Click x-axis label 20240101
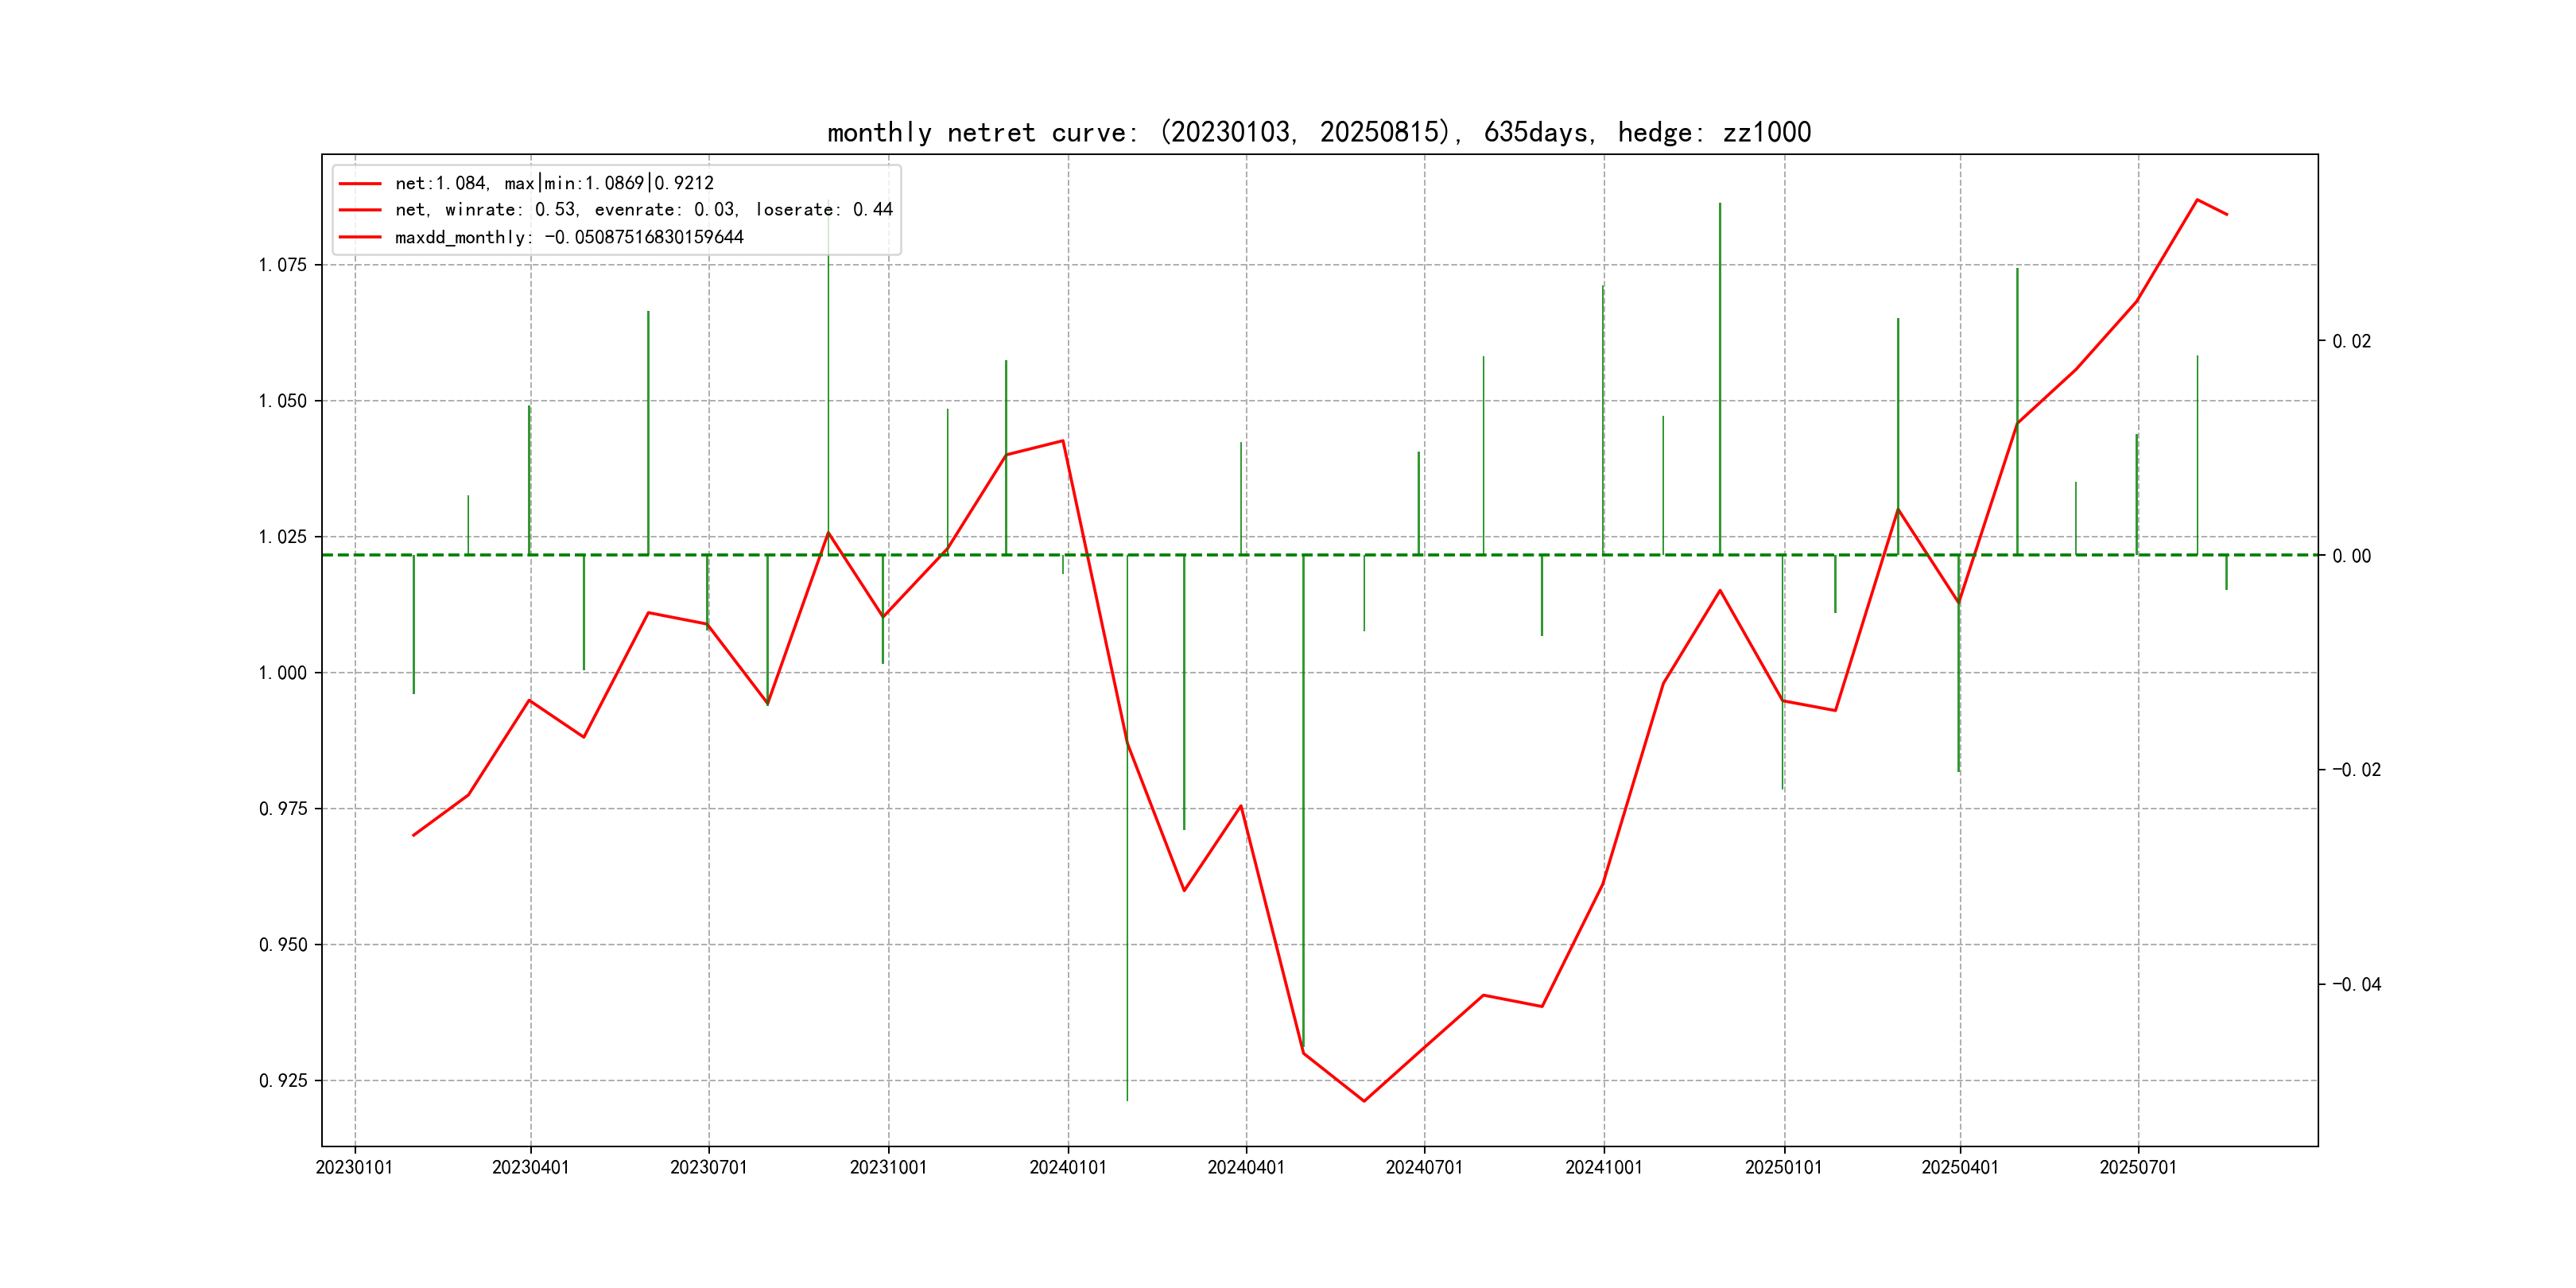Viewport: 2576px width, 1288px height. pyautogui.click(x=1068, y=1167)
